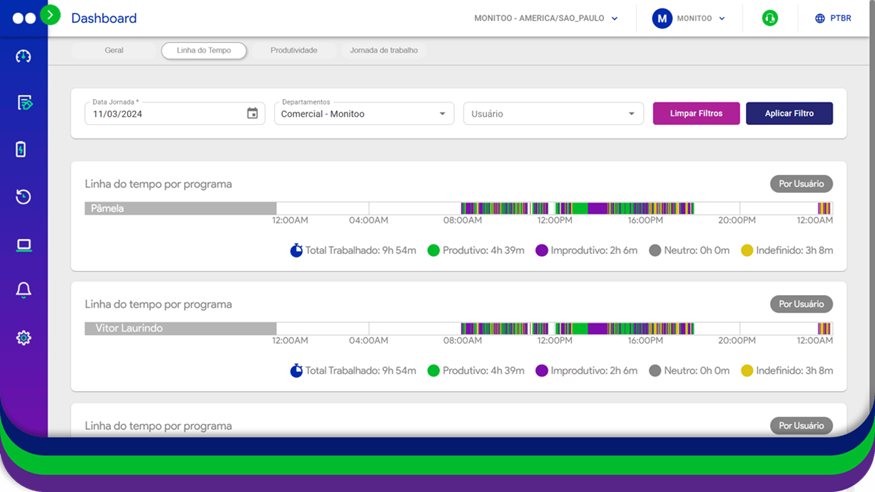The height and width of the screenshot is (492, 875).
Task: Open notifications bell in sidebar
Action: pyautogui.click(x=24, y=290)
